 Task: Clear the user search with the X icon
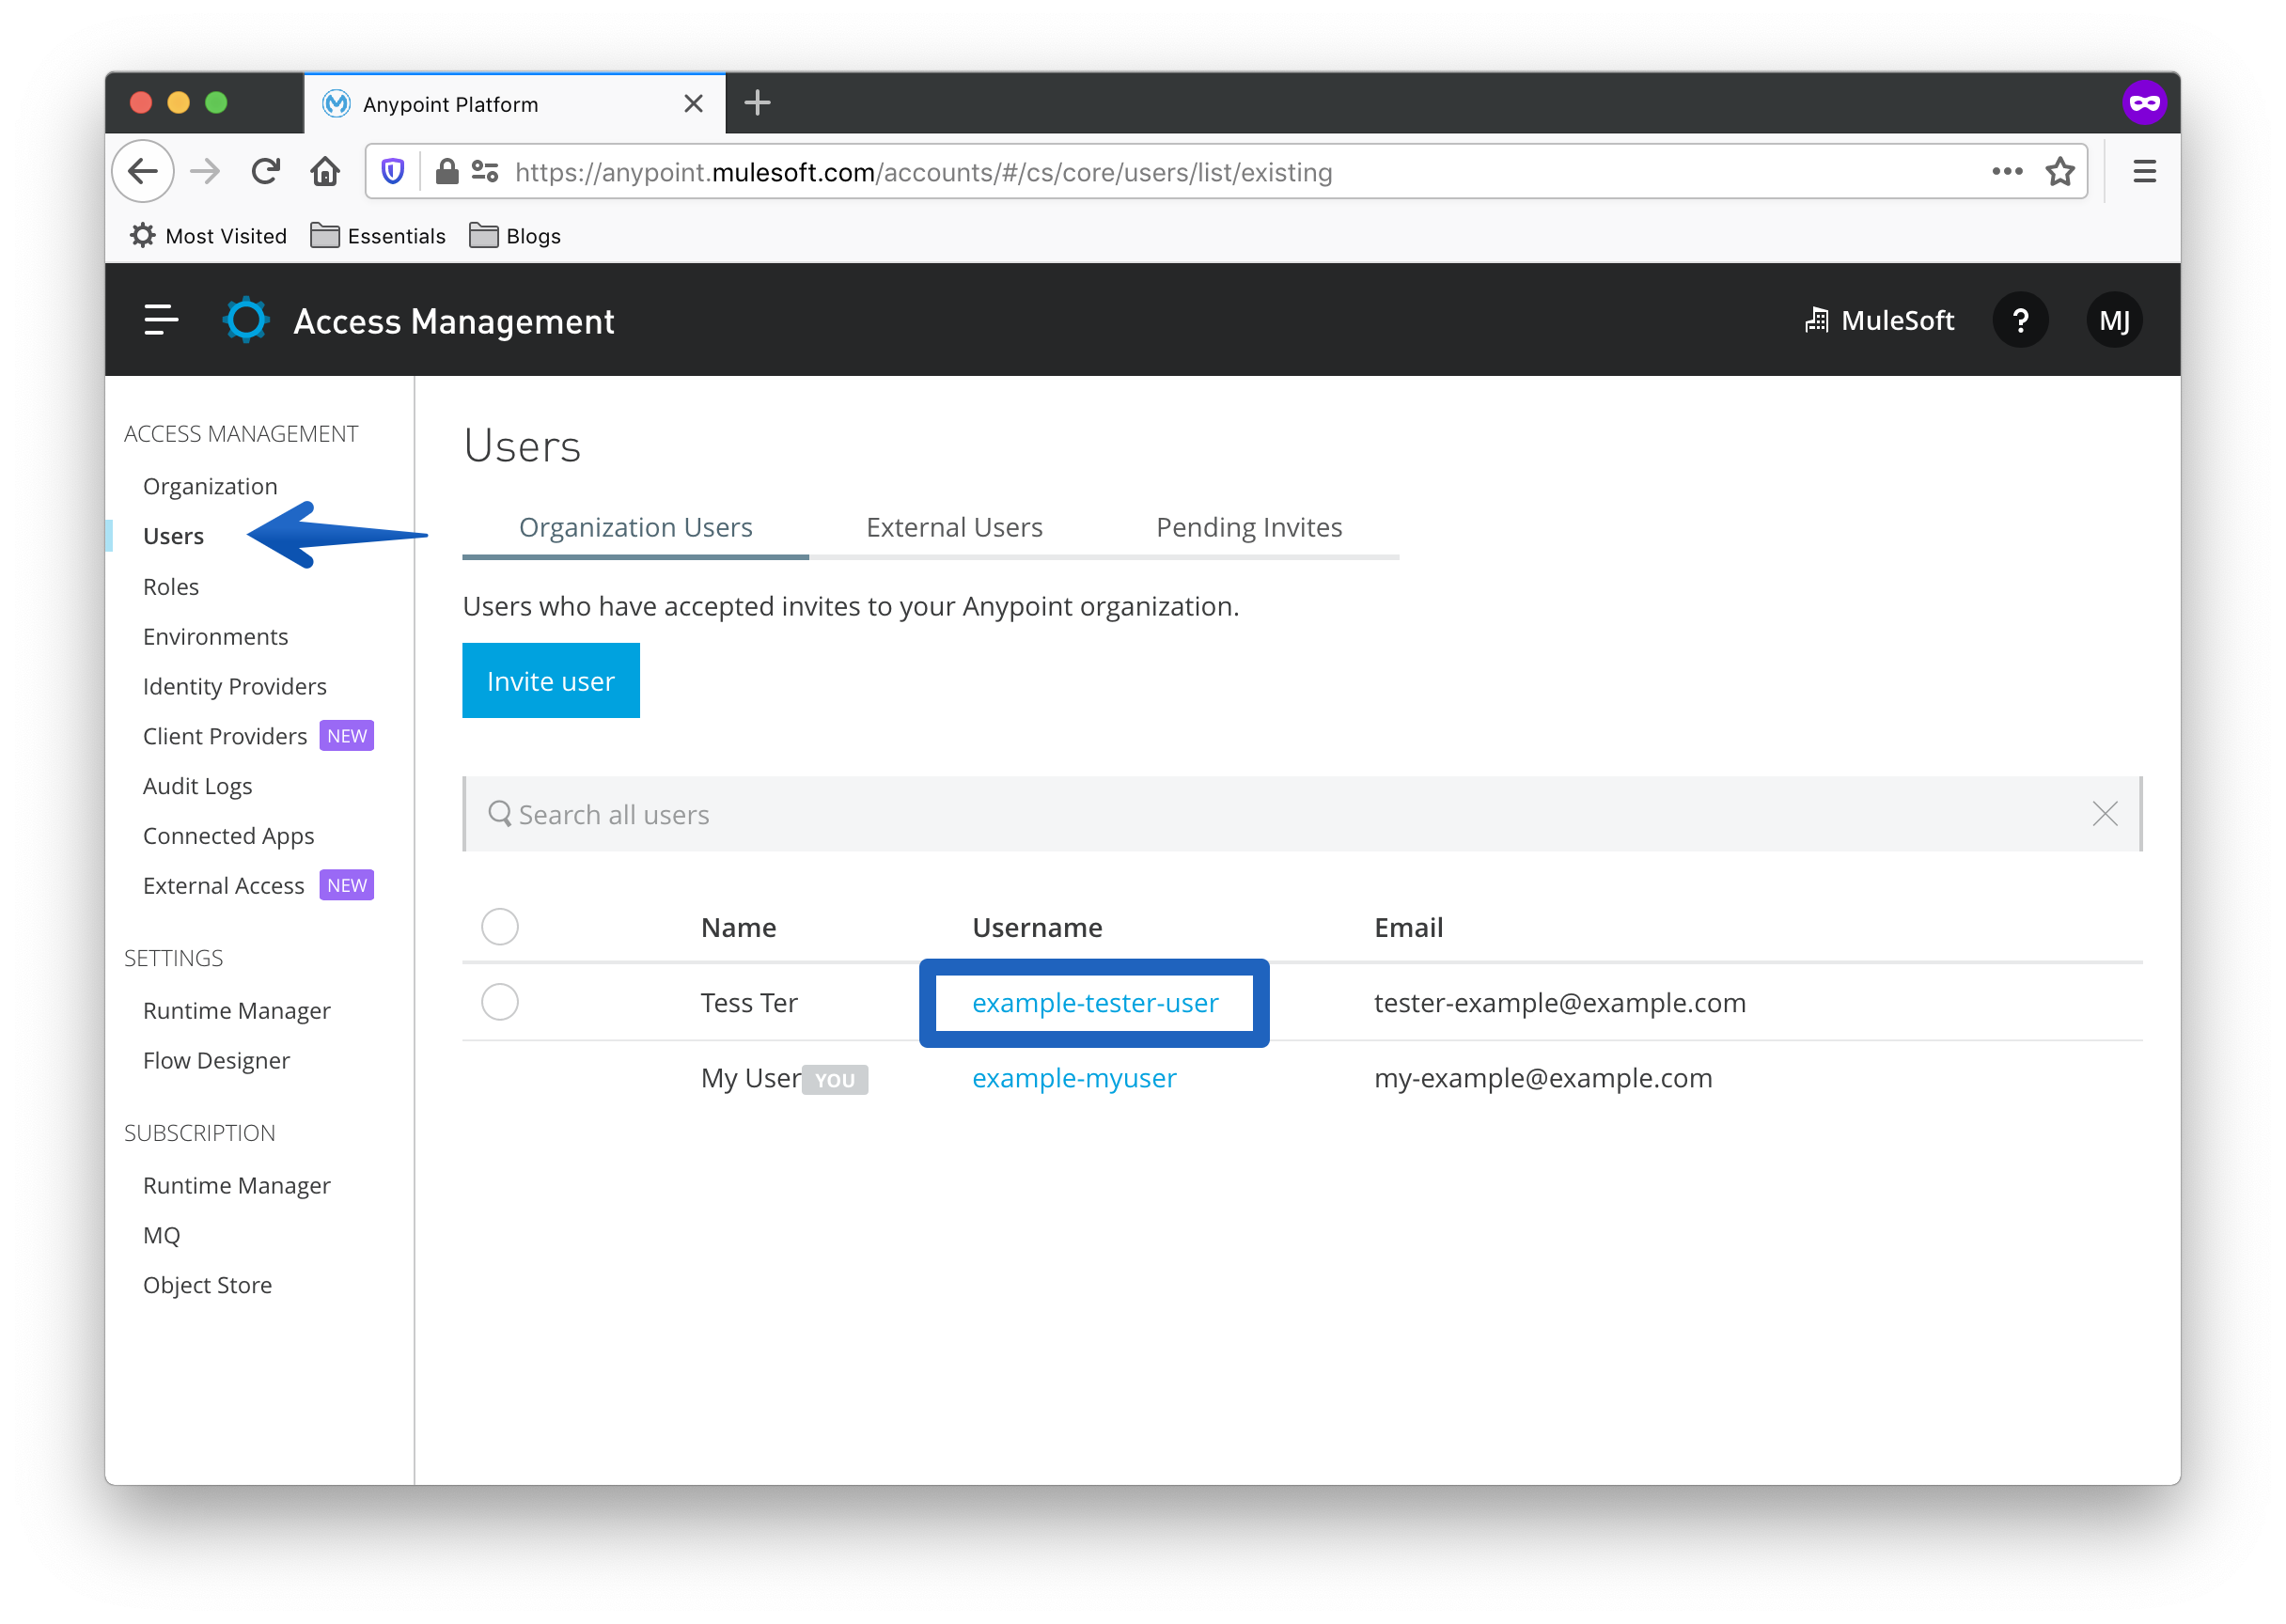point(2104,814)
